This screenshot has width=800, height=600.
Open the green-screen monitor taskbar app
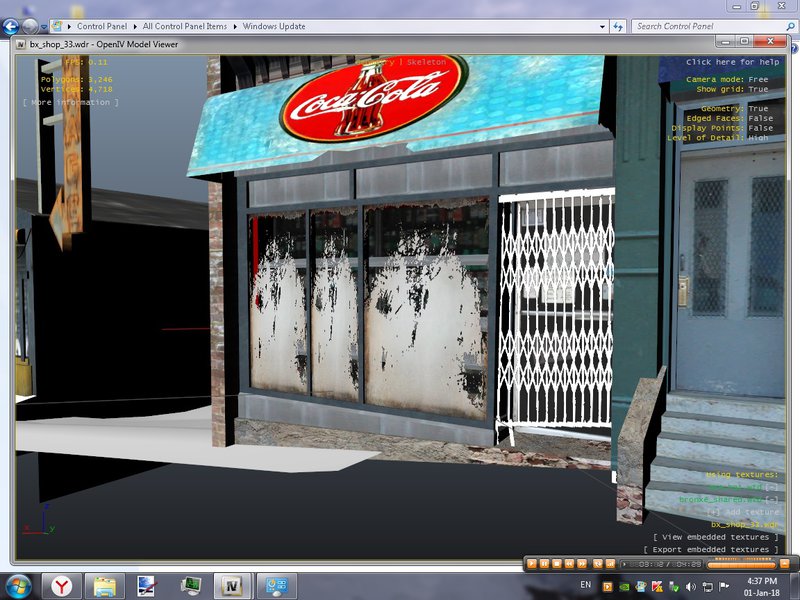(x=190, y=586)
